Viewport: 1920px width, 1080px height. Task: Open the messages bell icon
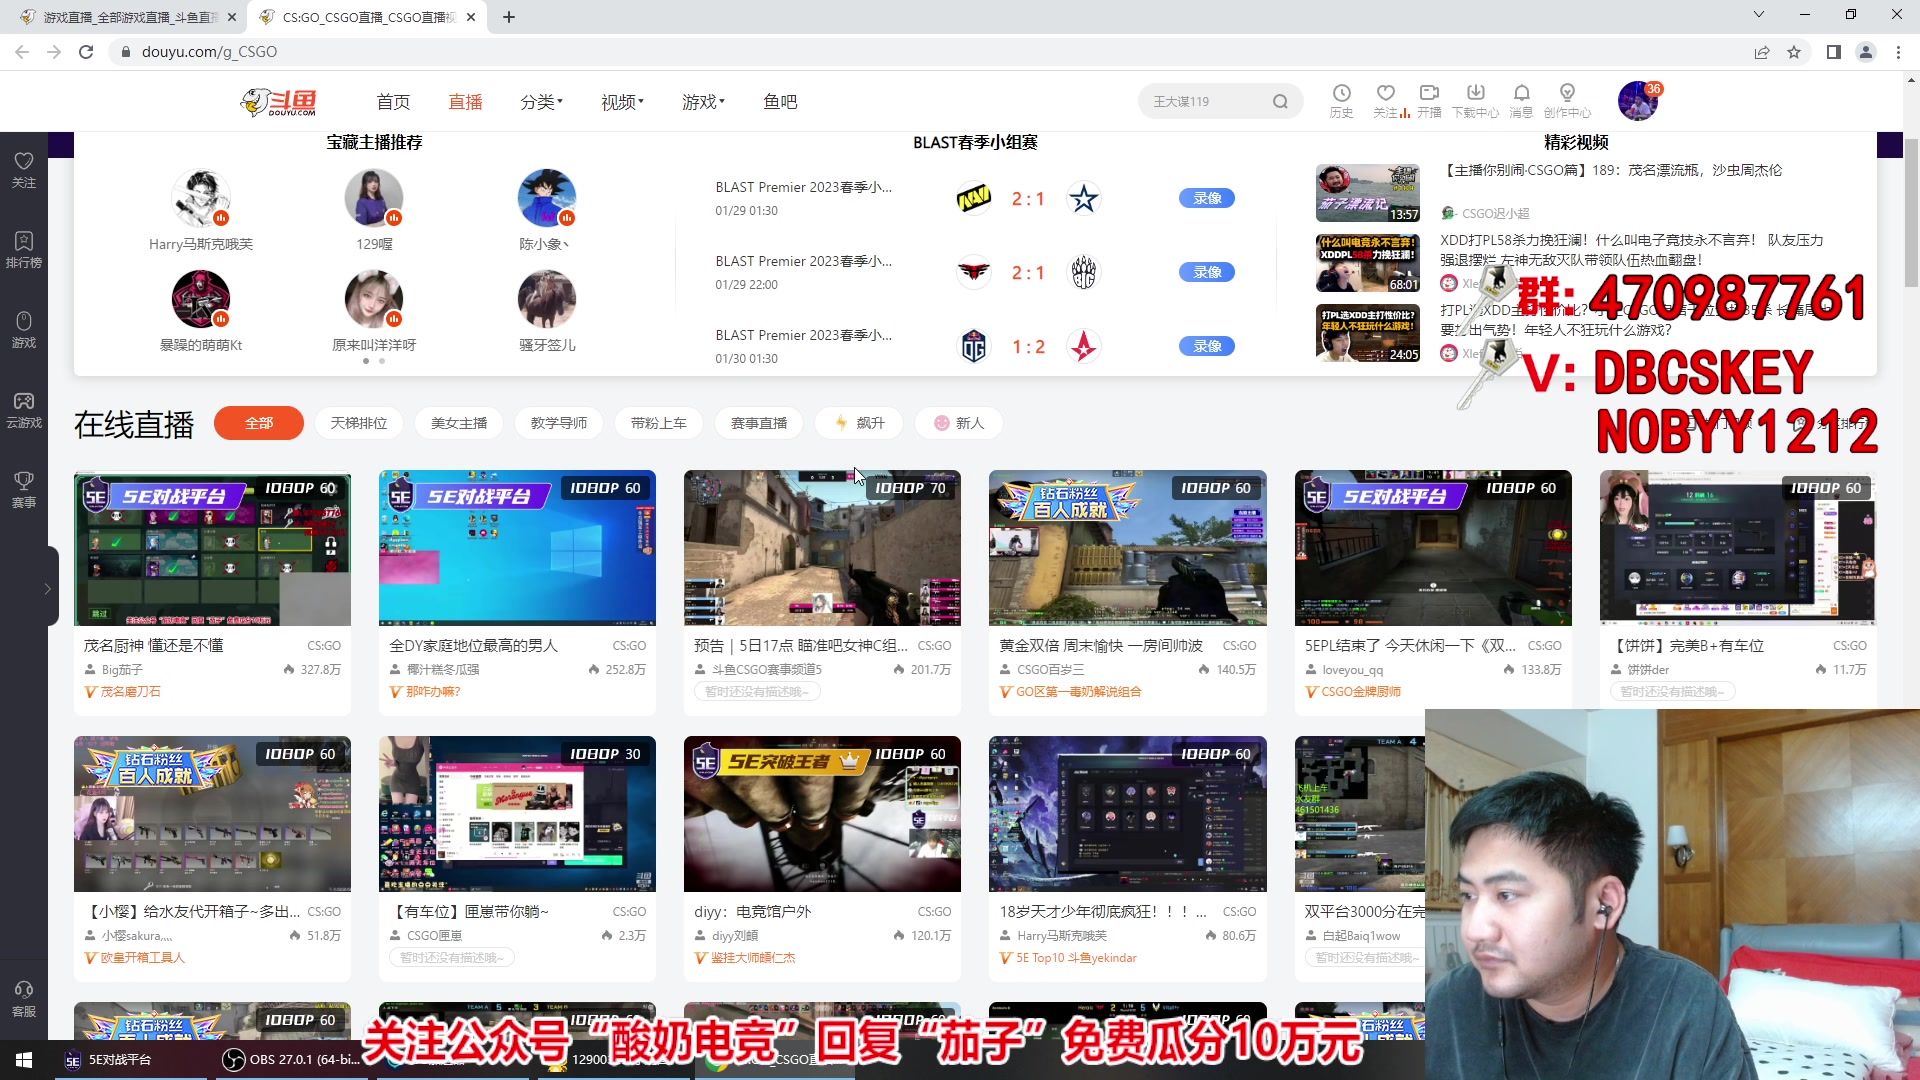tap(1521, 93)
